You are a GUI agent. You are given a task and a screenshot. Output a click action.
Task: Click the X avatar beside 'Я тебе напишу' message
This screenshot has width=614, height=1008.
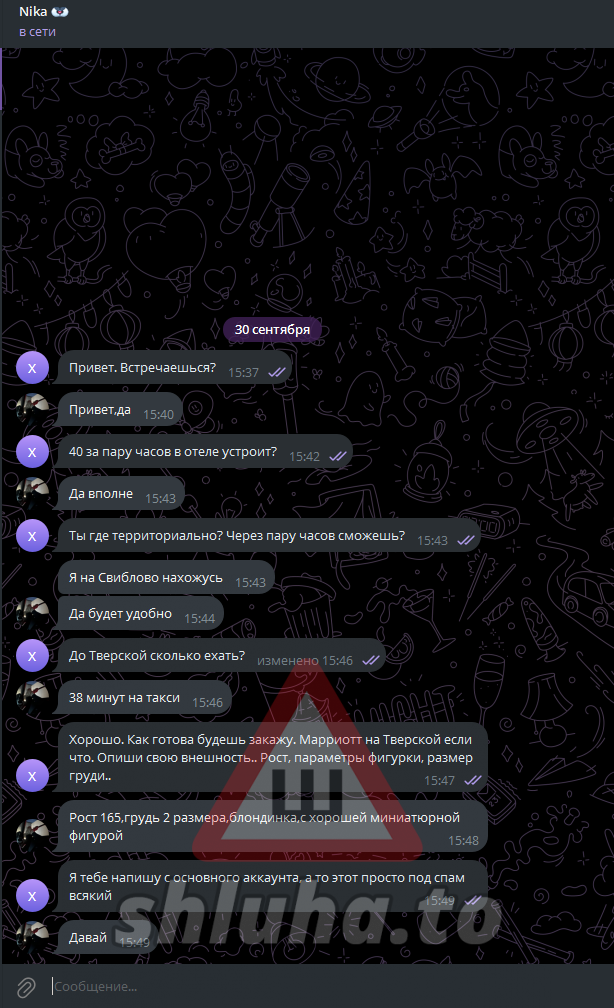tap(32, 896)
